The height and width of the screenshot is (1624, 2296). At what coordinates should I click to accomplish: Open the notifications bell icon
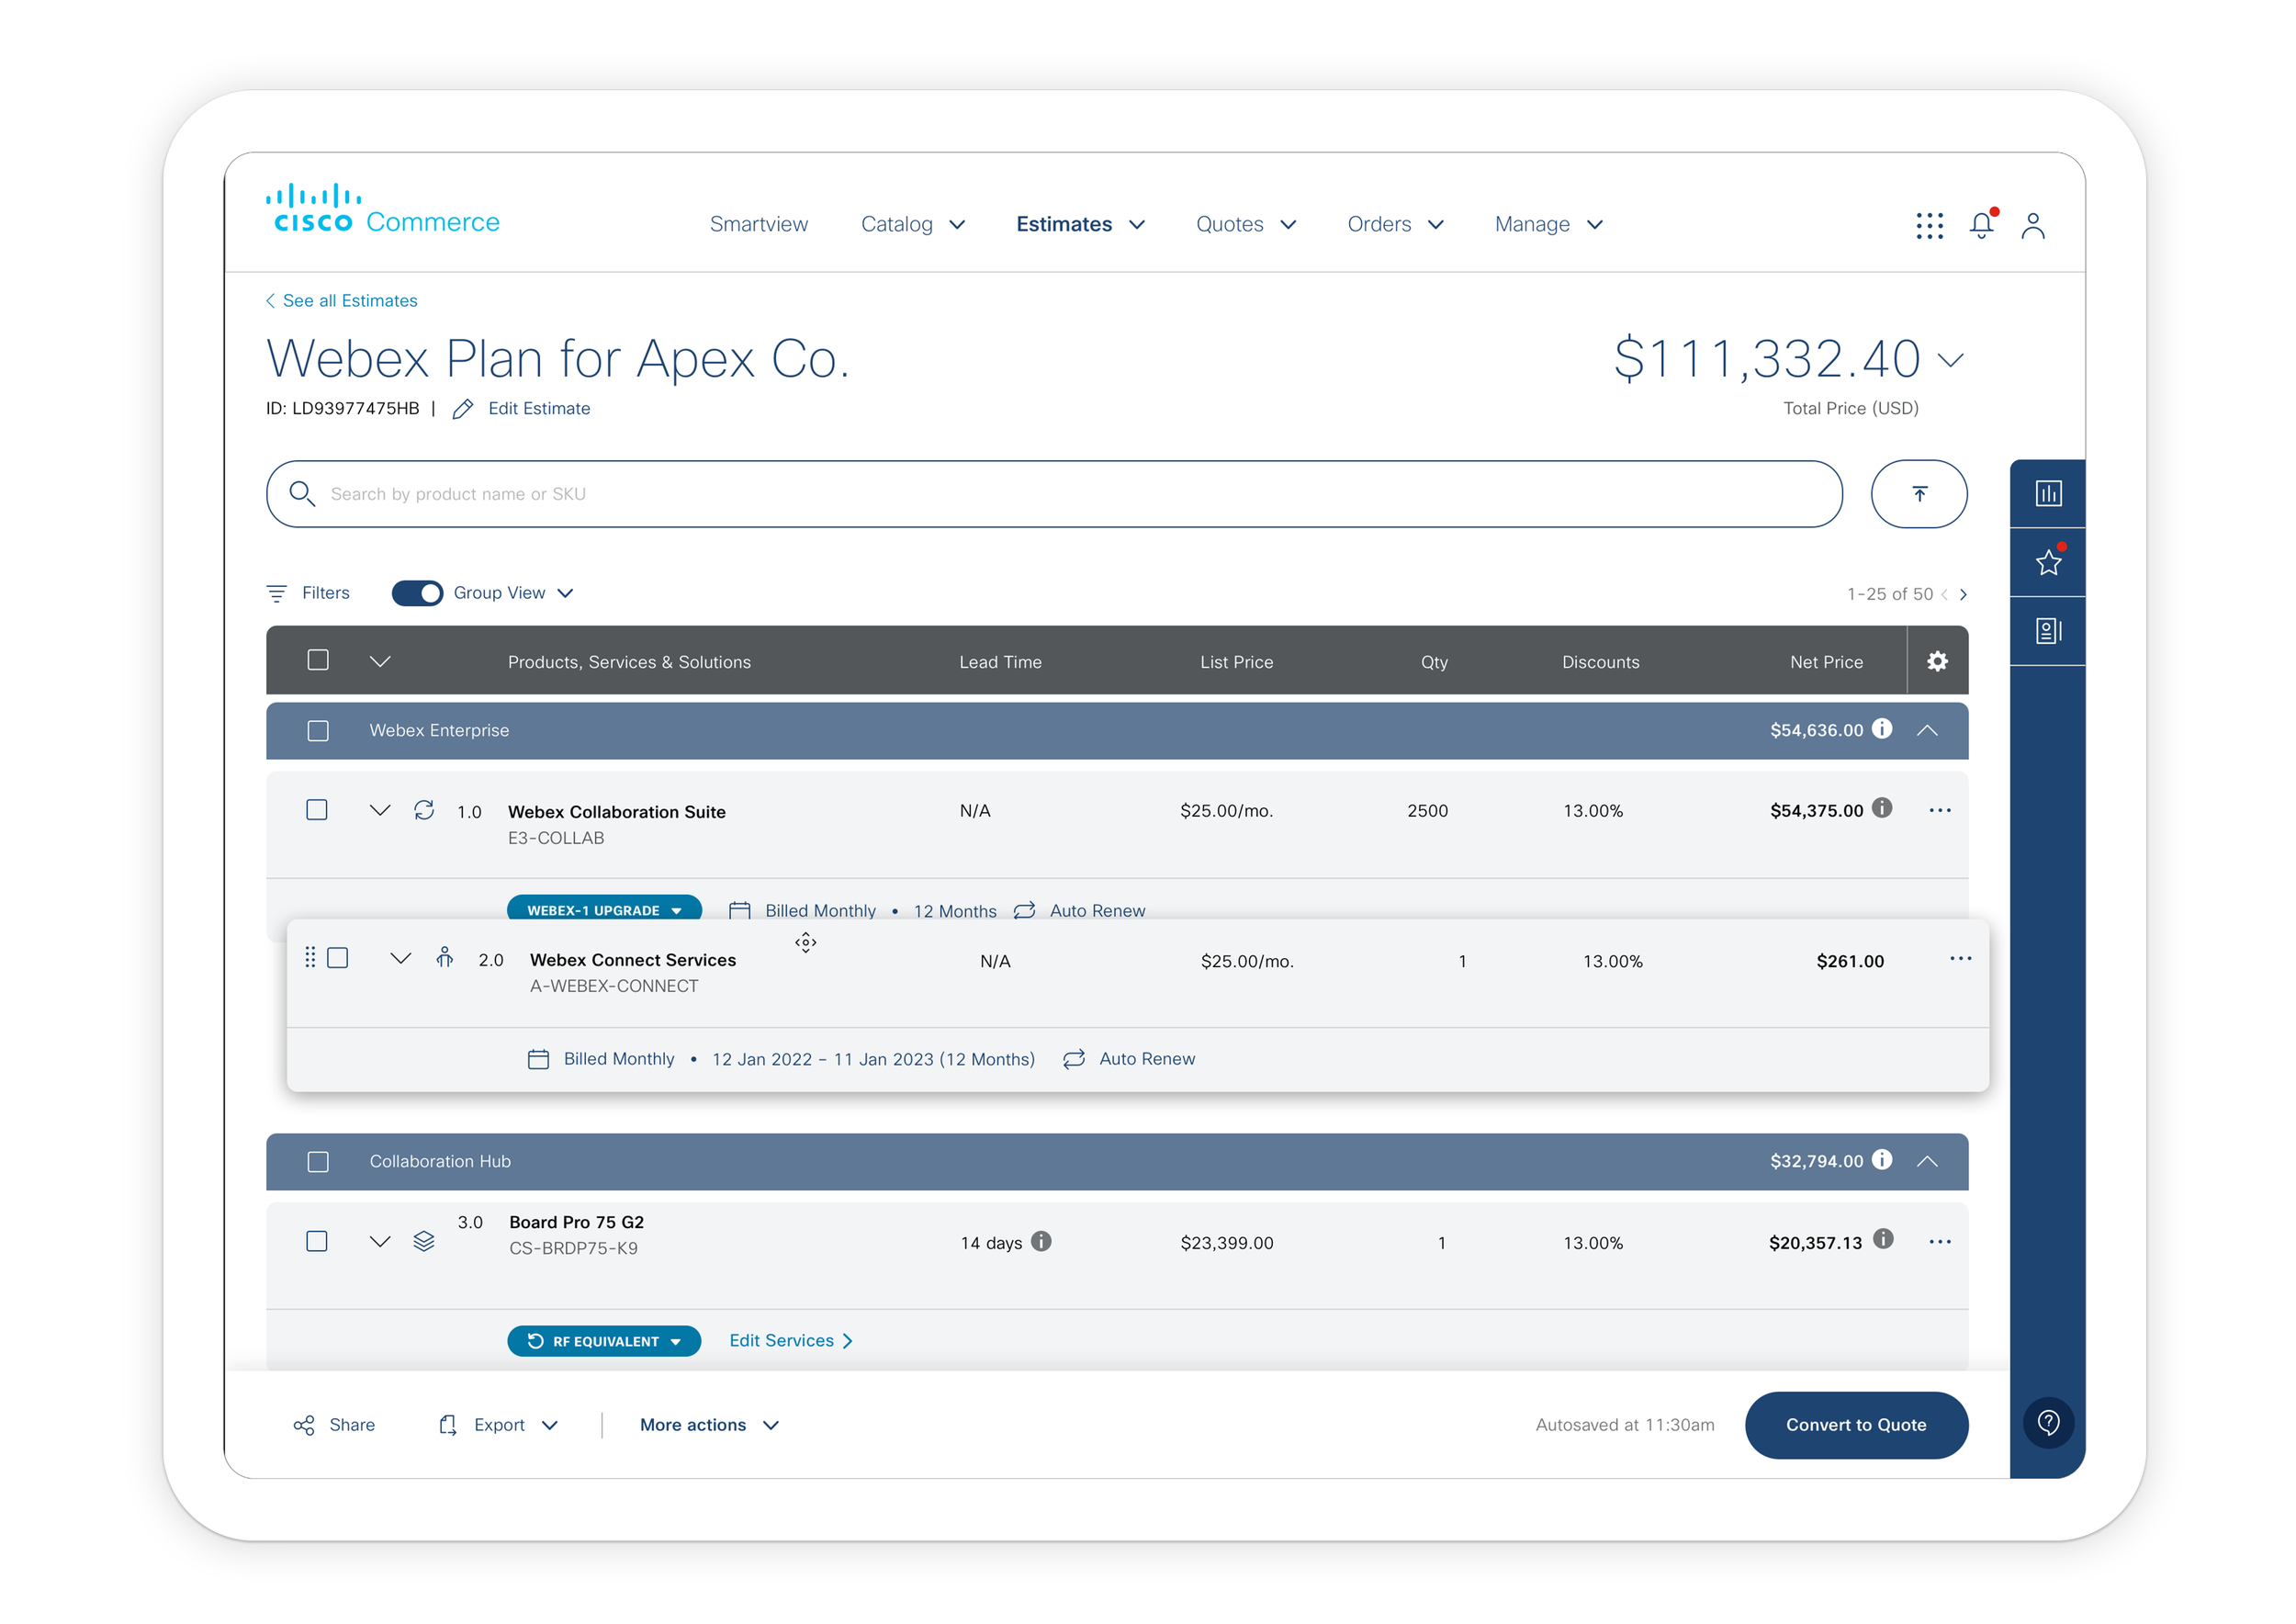coord(1981,226)
